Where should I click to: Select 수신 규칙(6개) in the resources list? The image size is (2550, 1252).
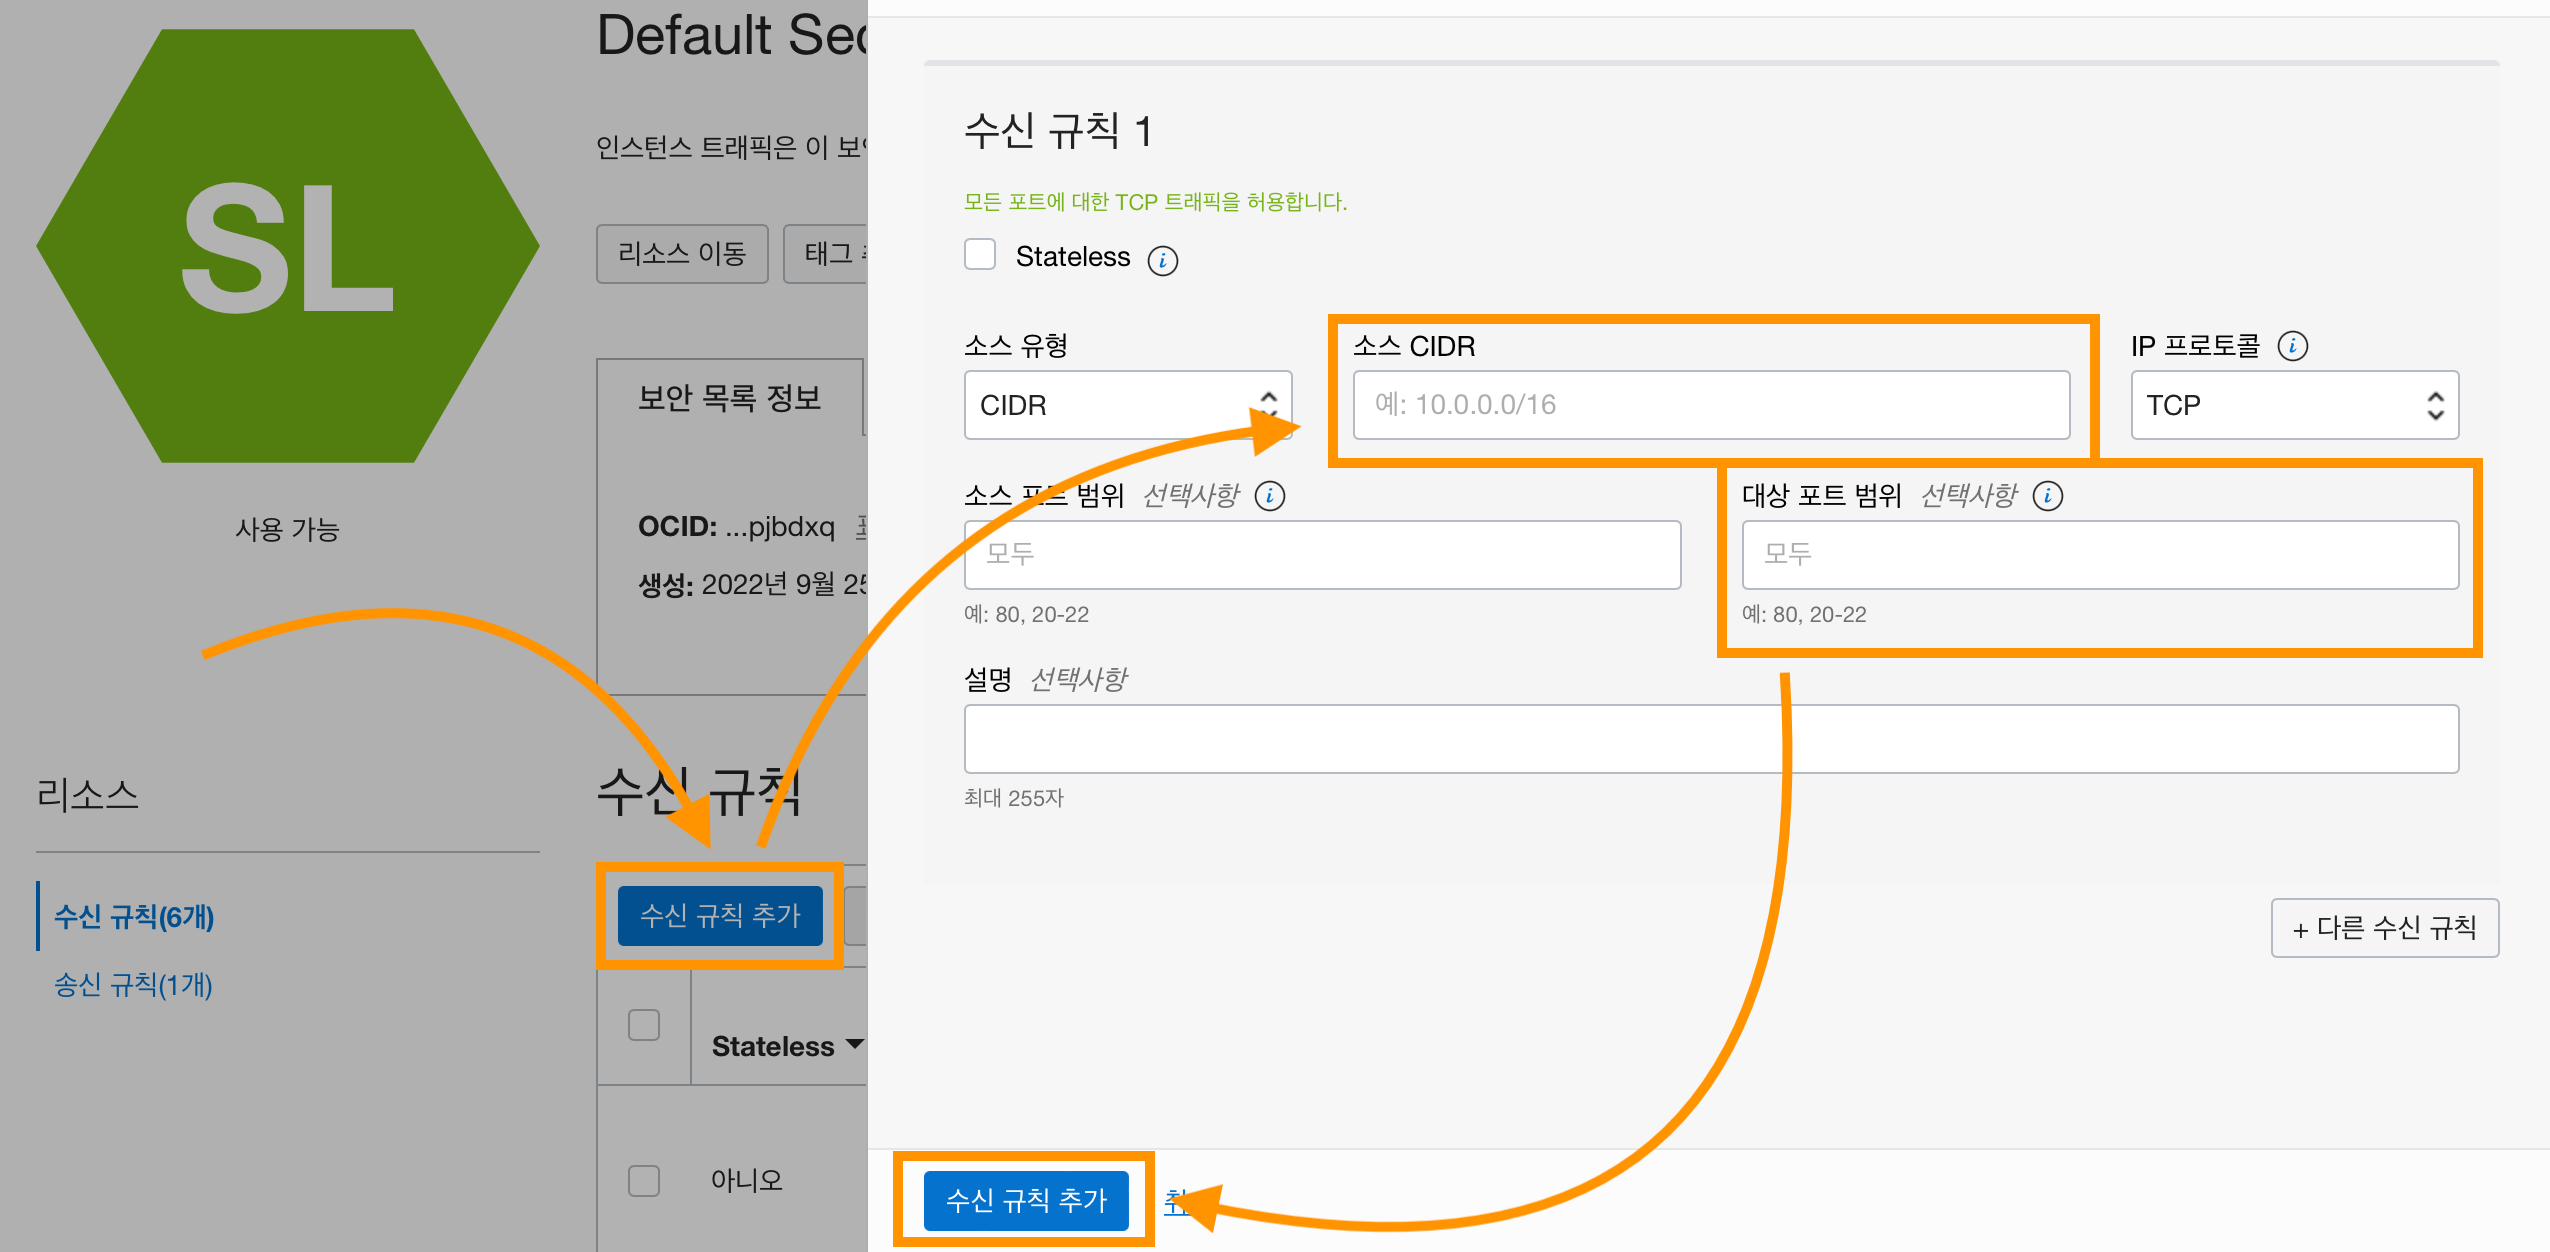134,917
